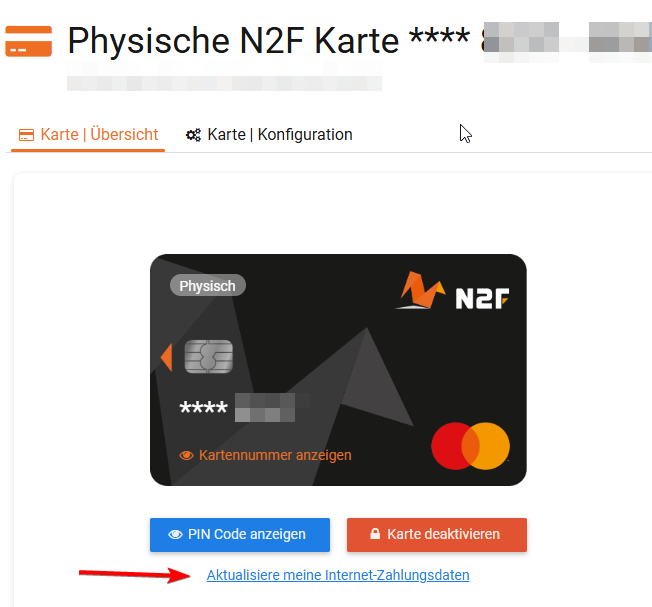This screenshot has width=652, height=607.
Task: Click the chip graphic on the card
Action: tap(209, 356)
